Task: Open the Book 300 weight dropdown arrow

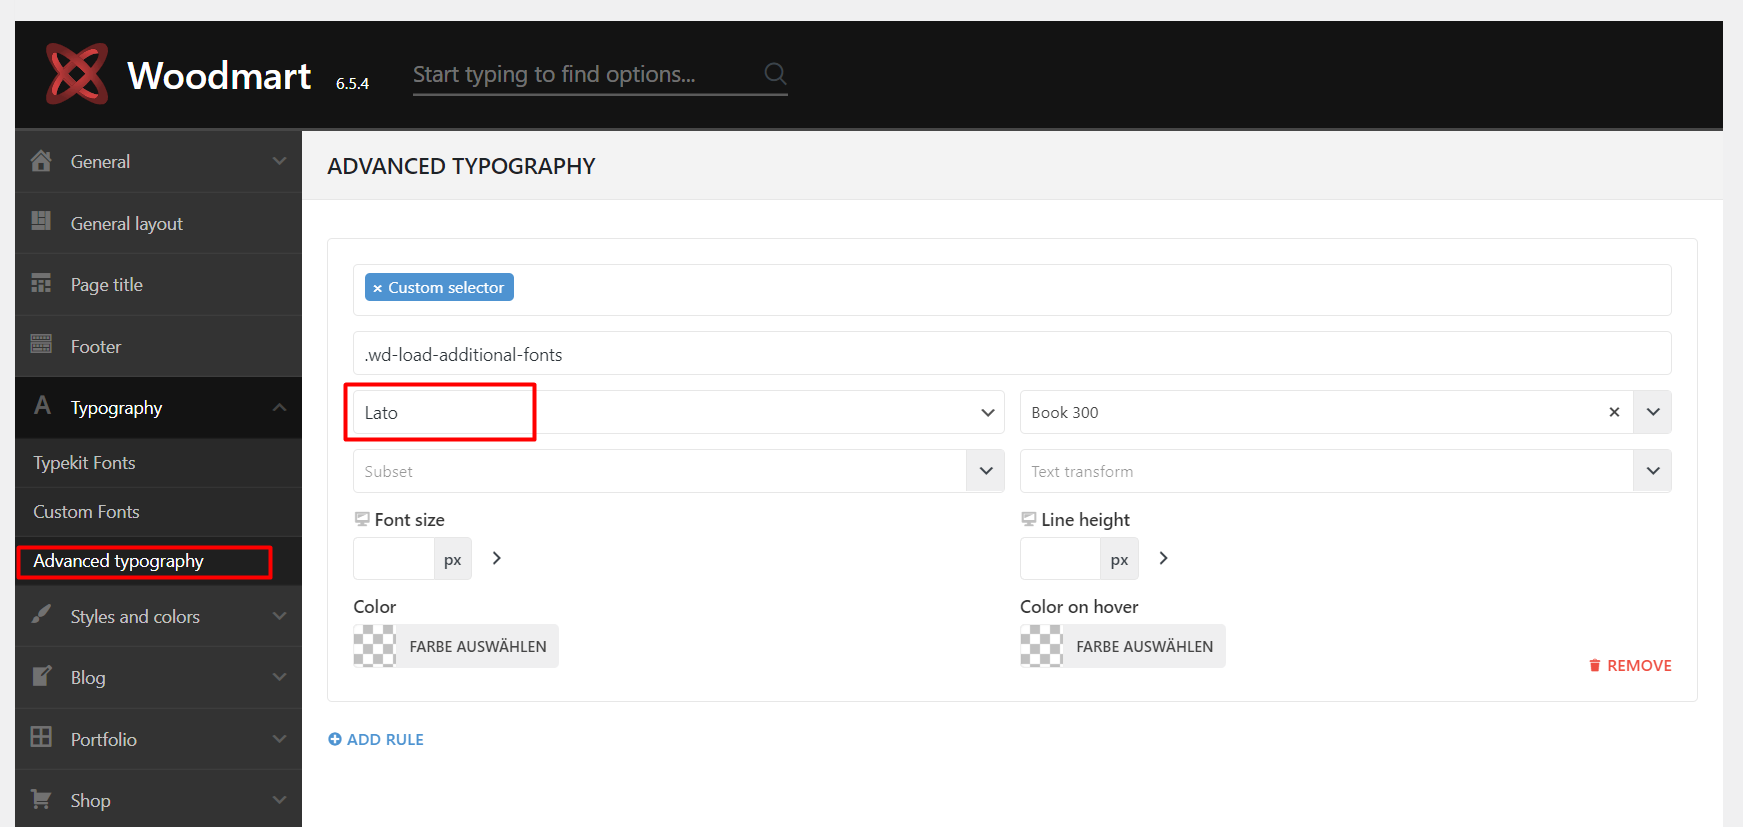Action: point(1652,412)
